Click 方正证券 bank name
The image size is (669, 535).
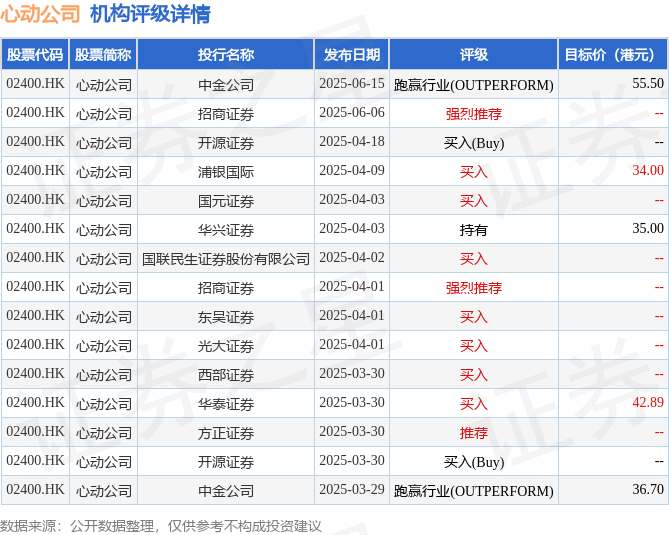point(226,433)
